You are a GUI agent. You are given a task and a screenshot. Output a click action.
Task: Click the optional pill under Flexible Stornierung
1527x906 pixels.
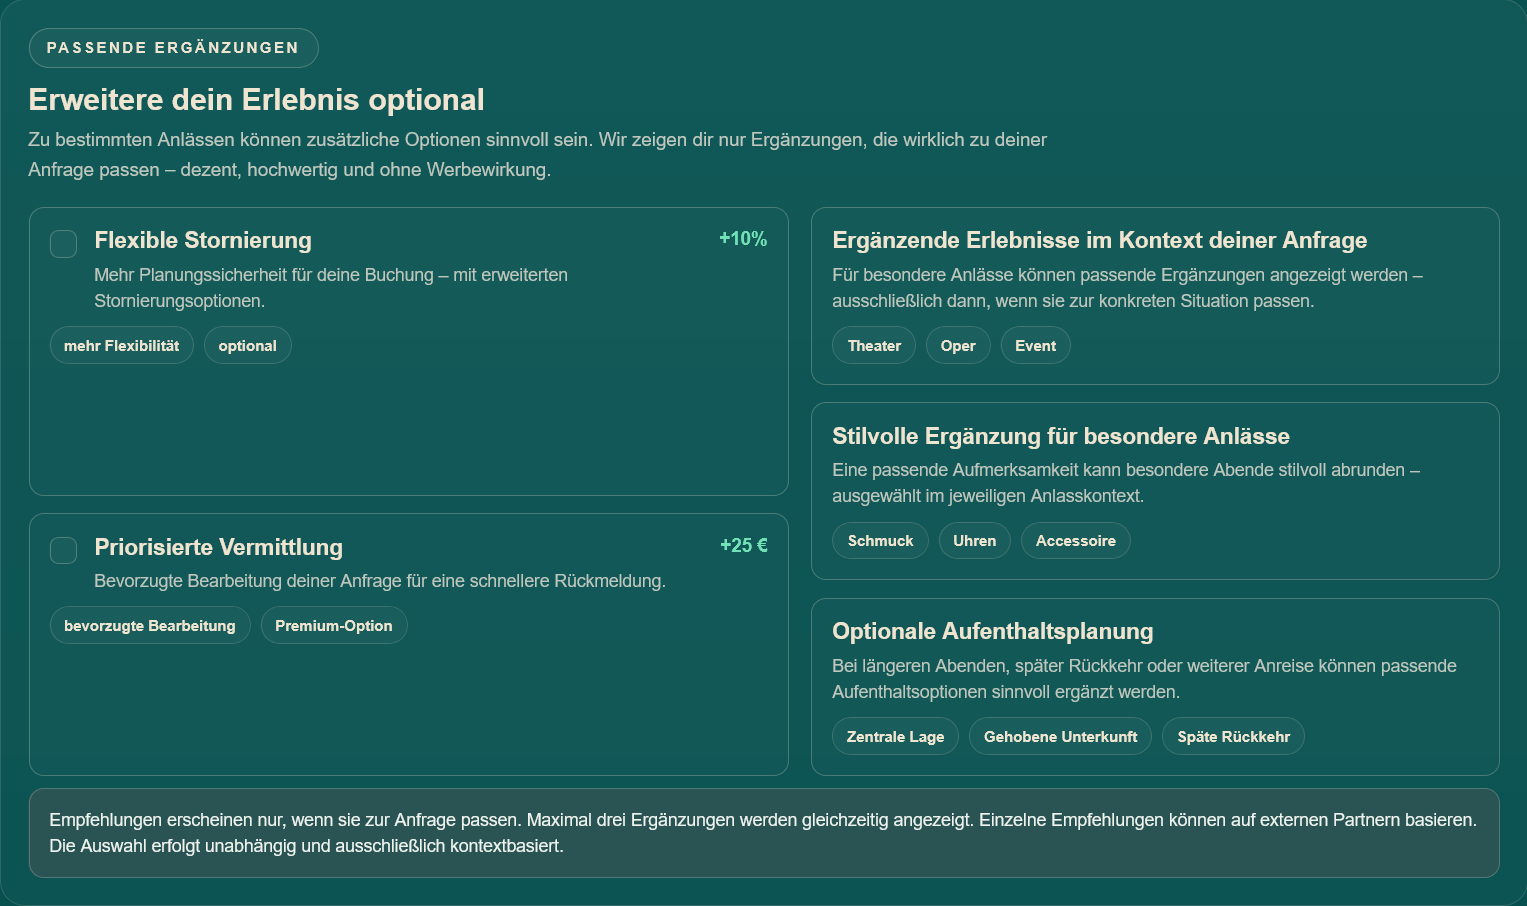pyautogui.click(x=247, y=346)
